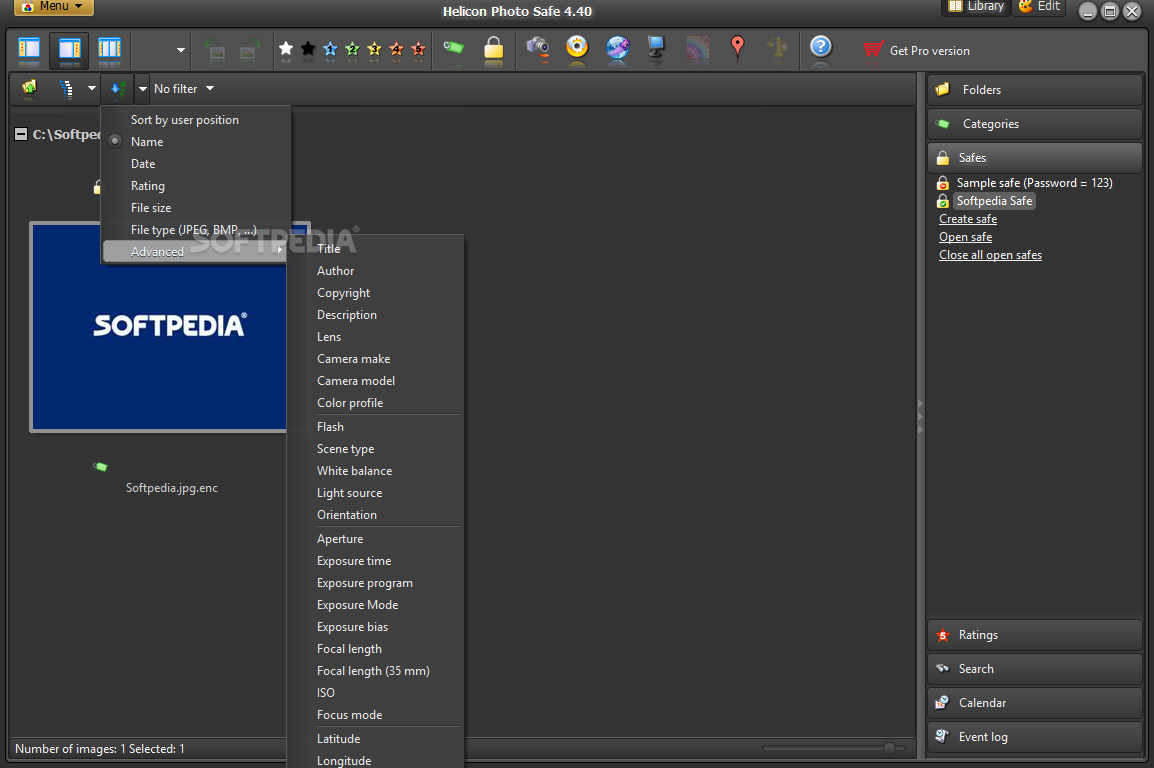Open the Menu dropdown in title bar
1154x768 pixels.
(x=54, y=7)
